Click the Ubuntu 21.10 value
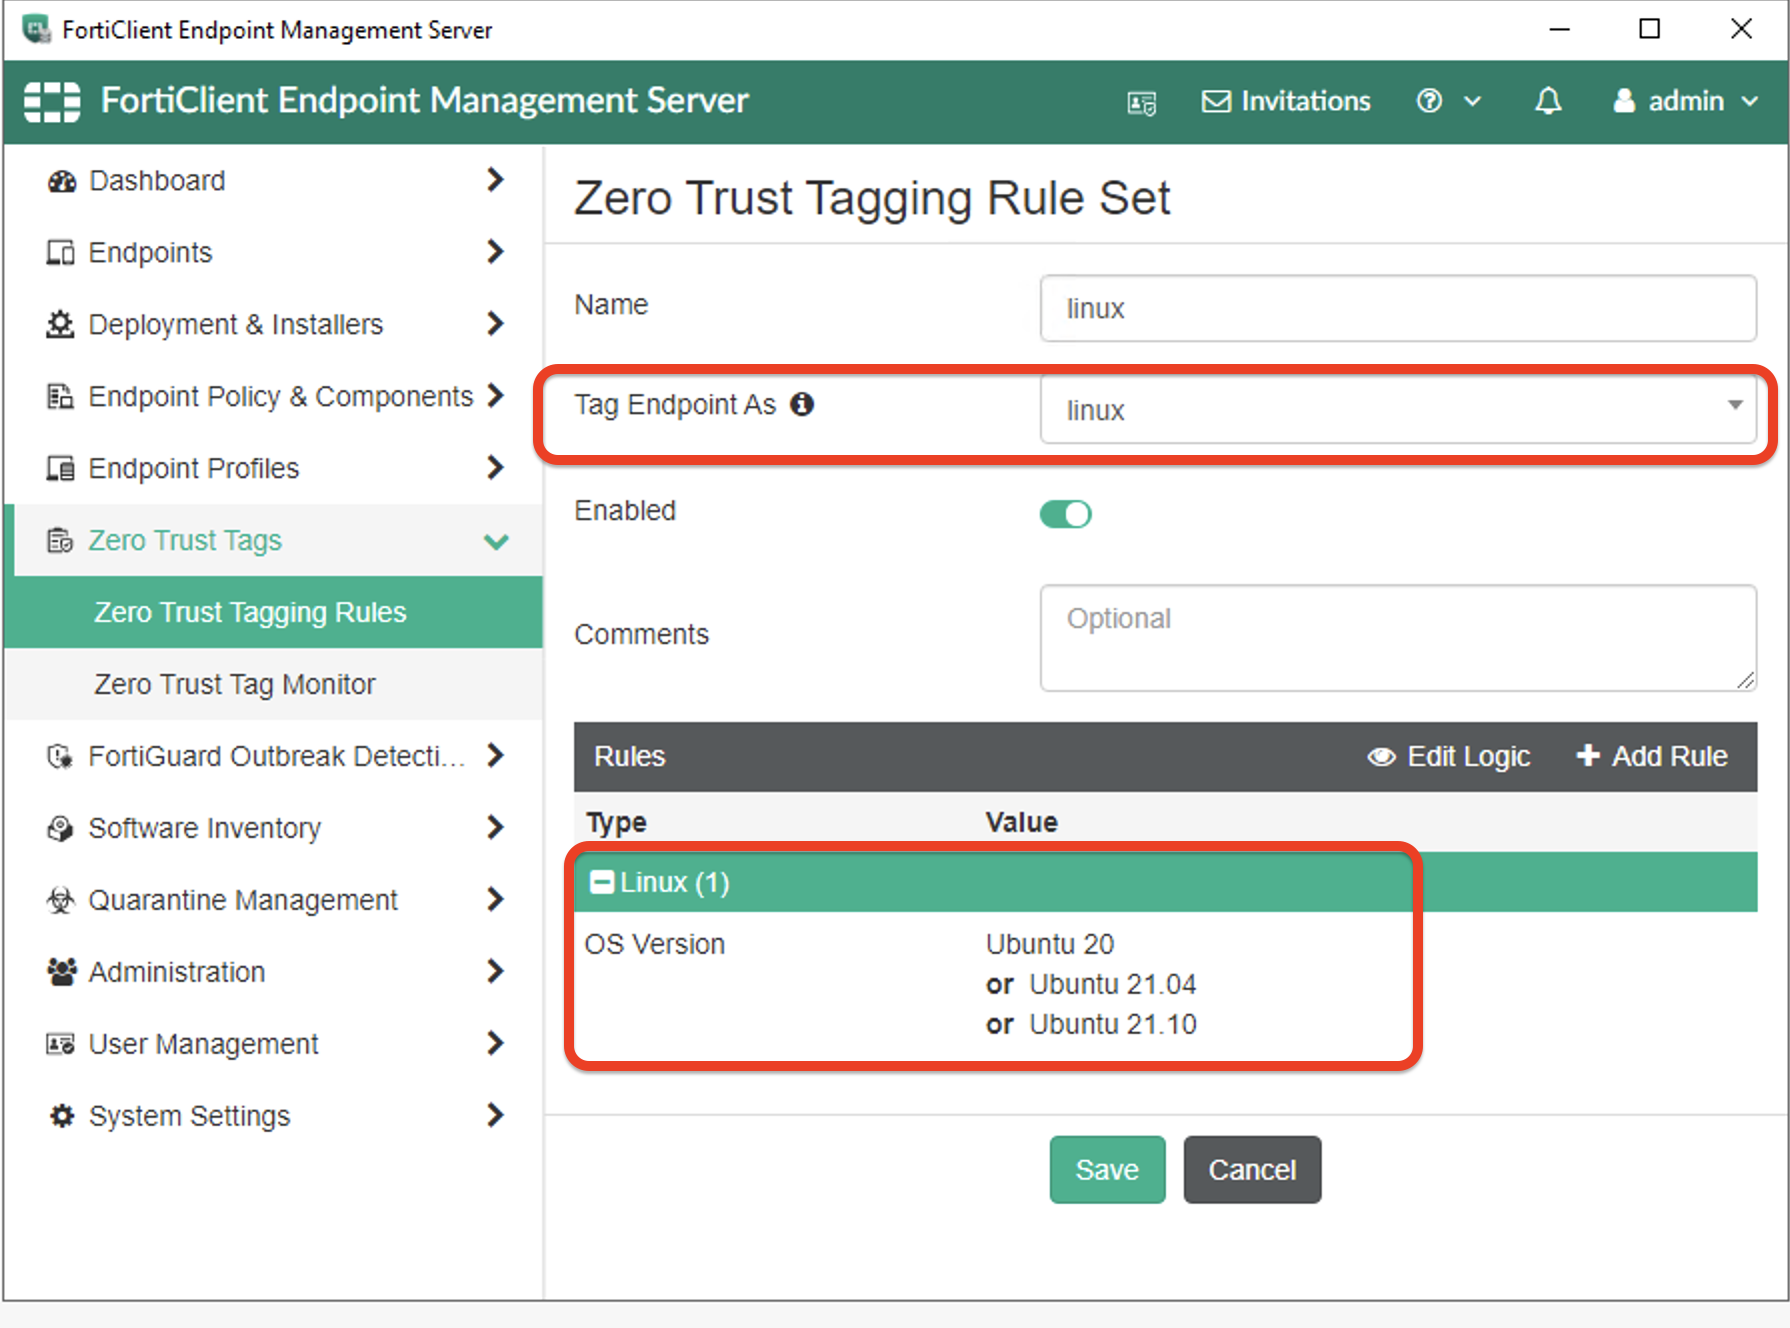This screenshot has height=1328, width=1790. click(x=1112, y=1024)
